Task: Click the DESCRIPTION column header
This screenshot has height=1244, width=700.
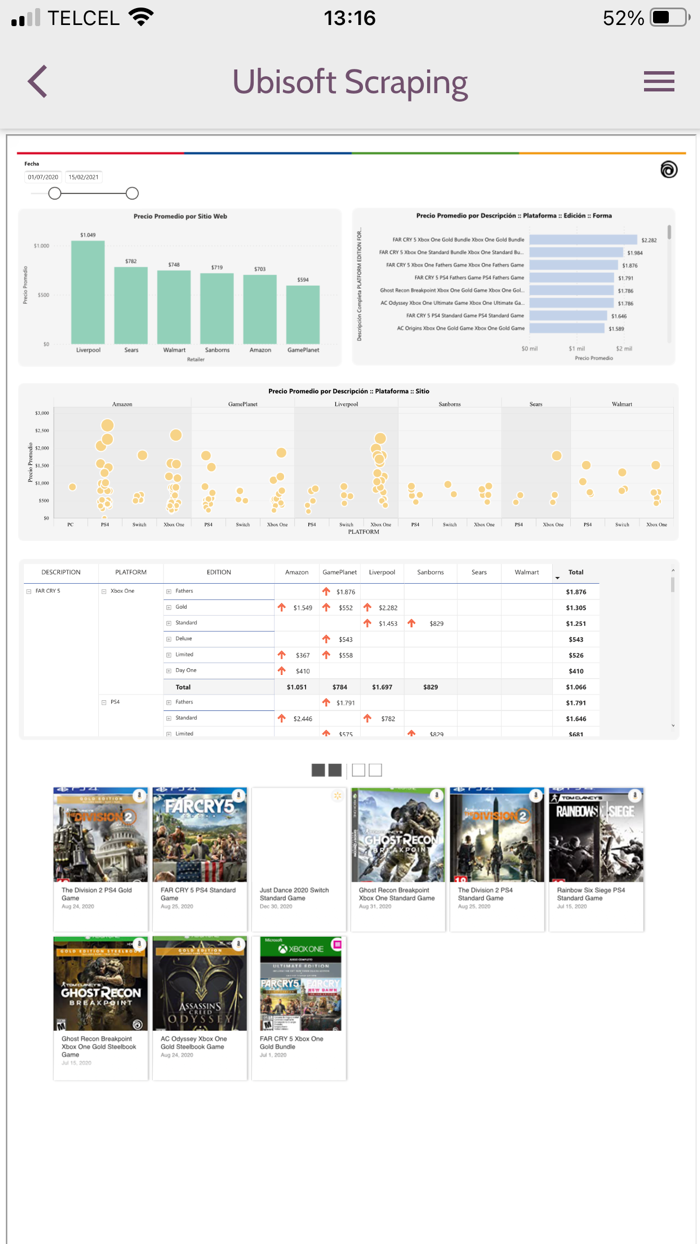Action: [61, 573]
